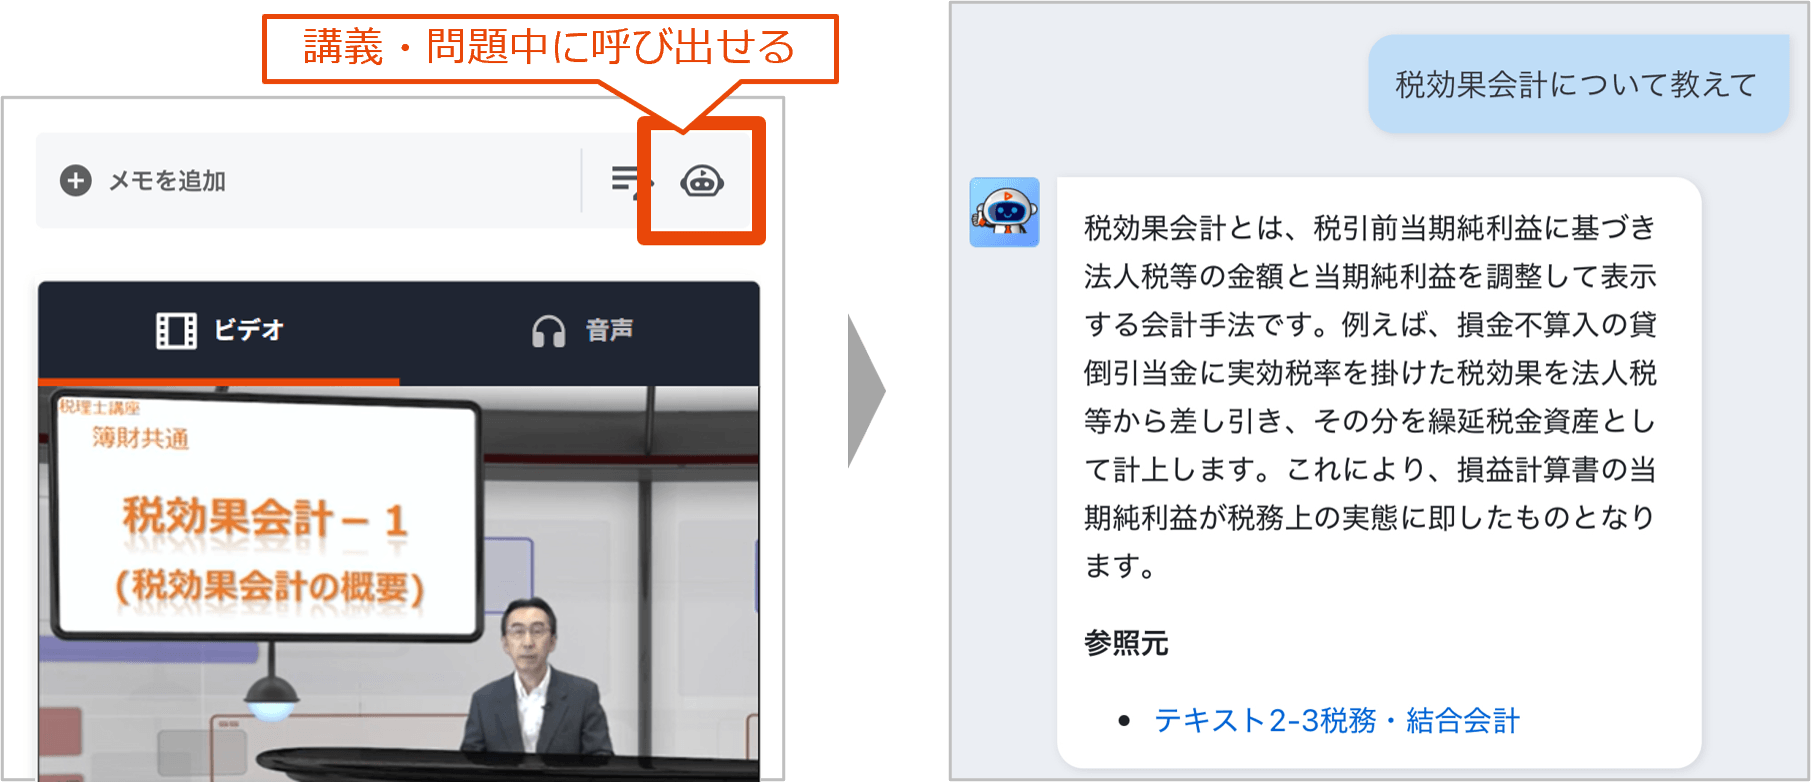Open the テキスト2-3税務・結合会計 reference link
Screen dimensions: 1811x782
pos(1336,720)
